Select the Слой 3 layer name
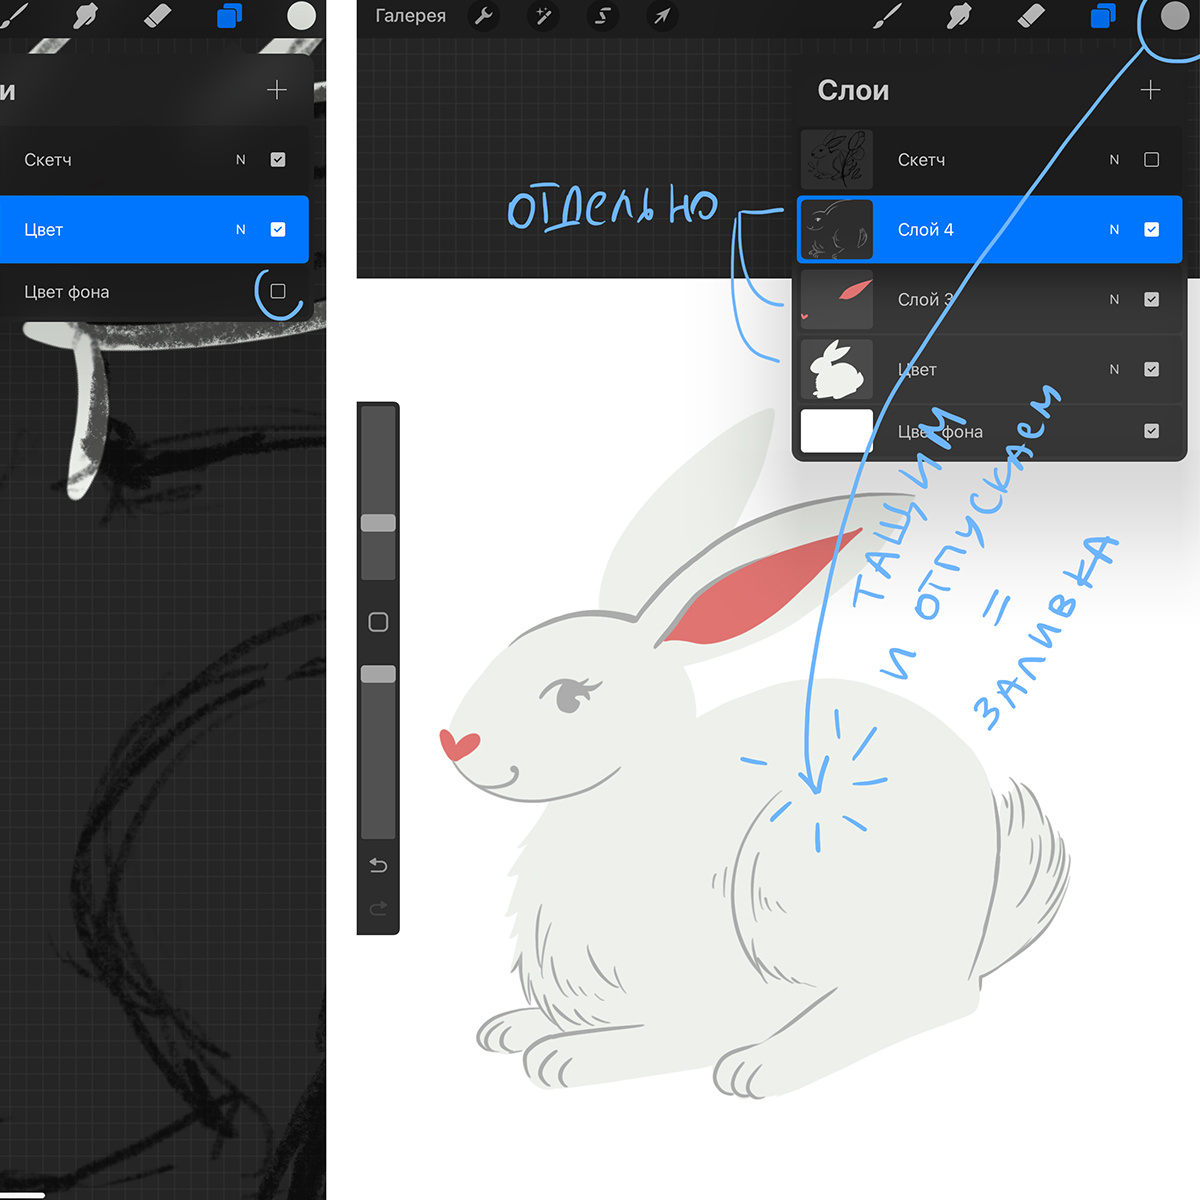This screenshot has height=1200, width=1200. pos(925,300)
